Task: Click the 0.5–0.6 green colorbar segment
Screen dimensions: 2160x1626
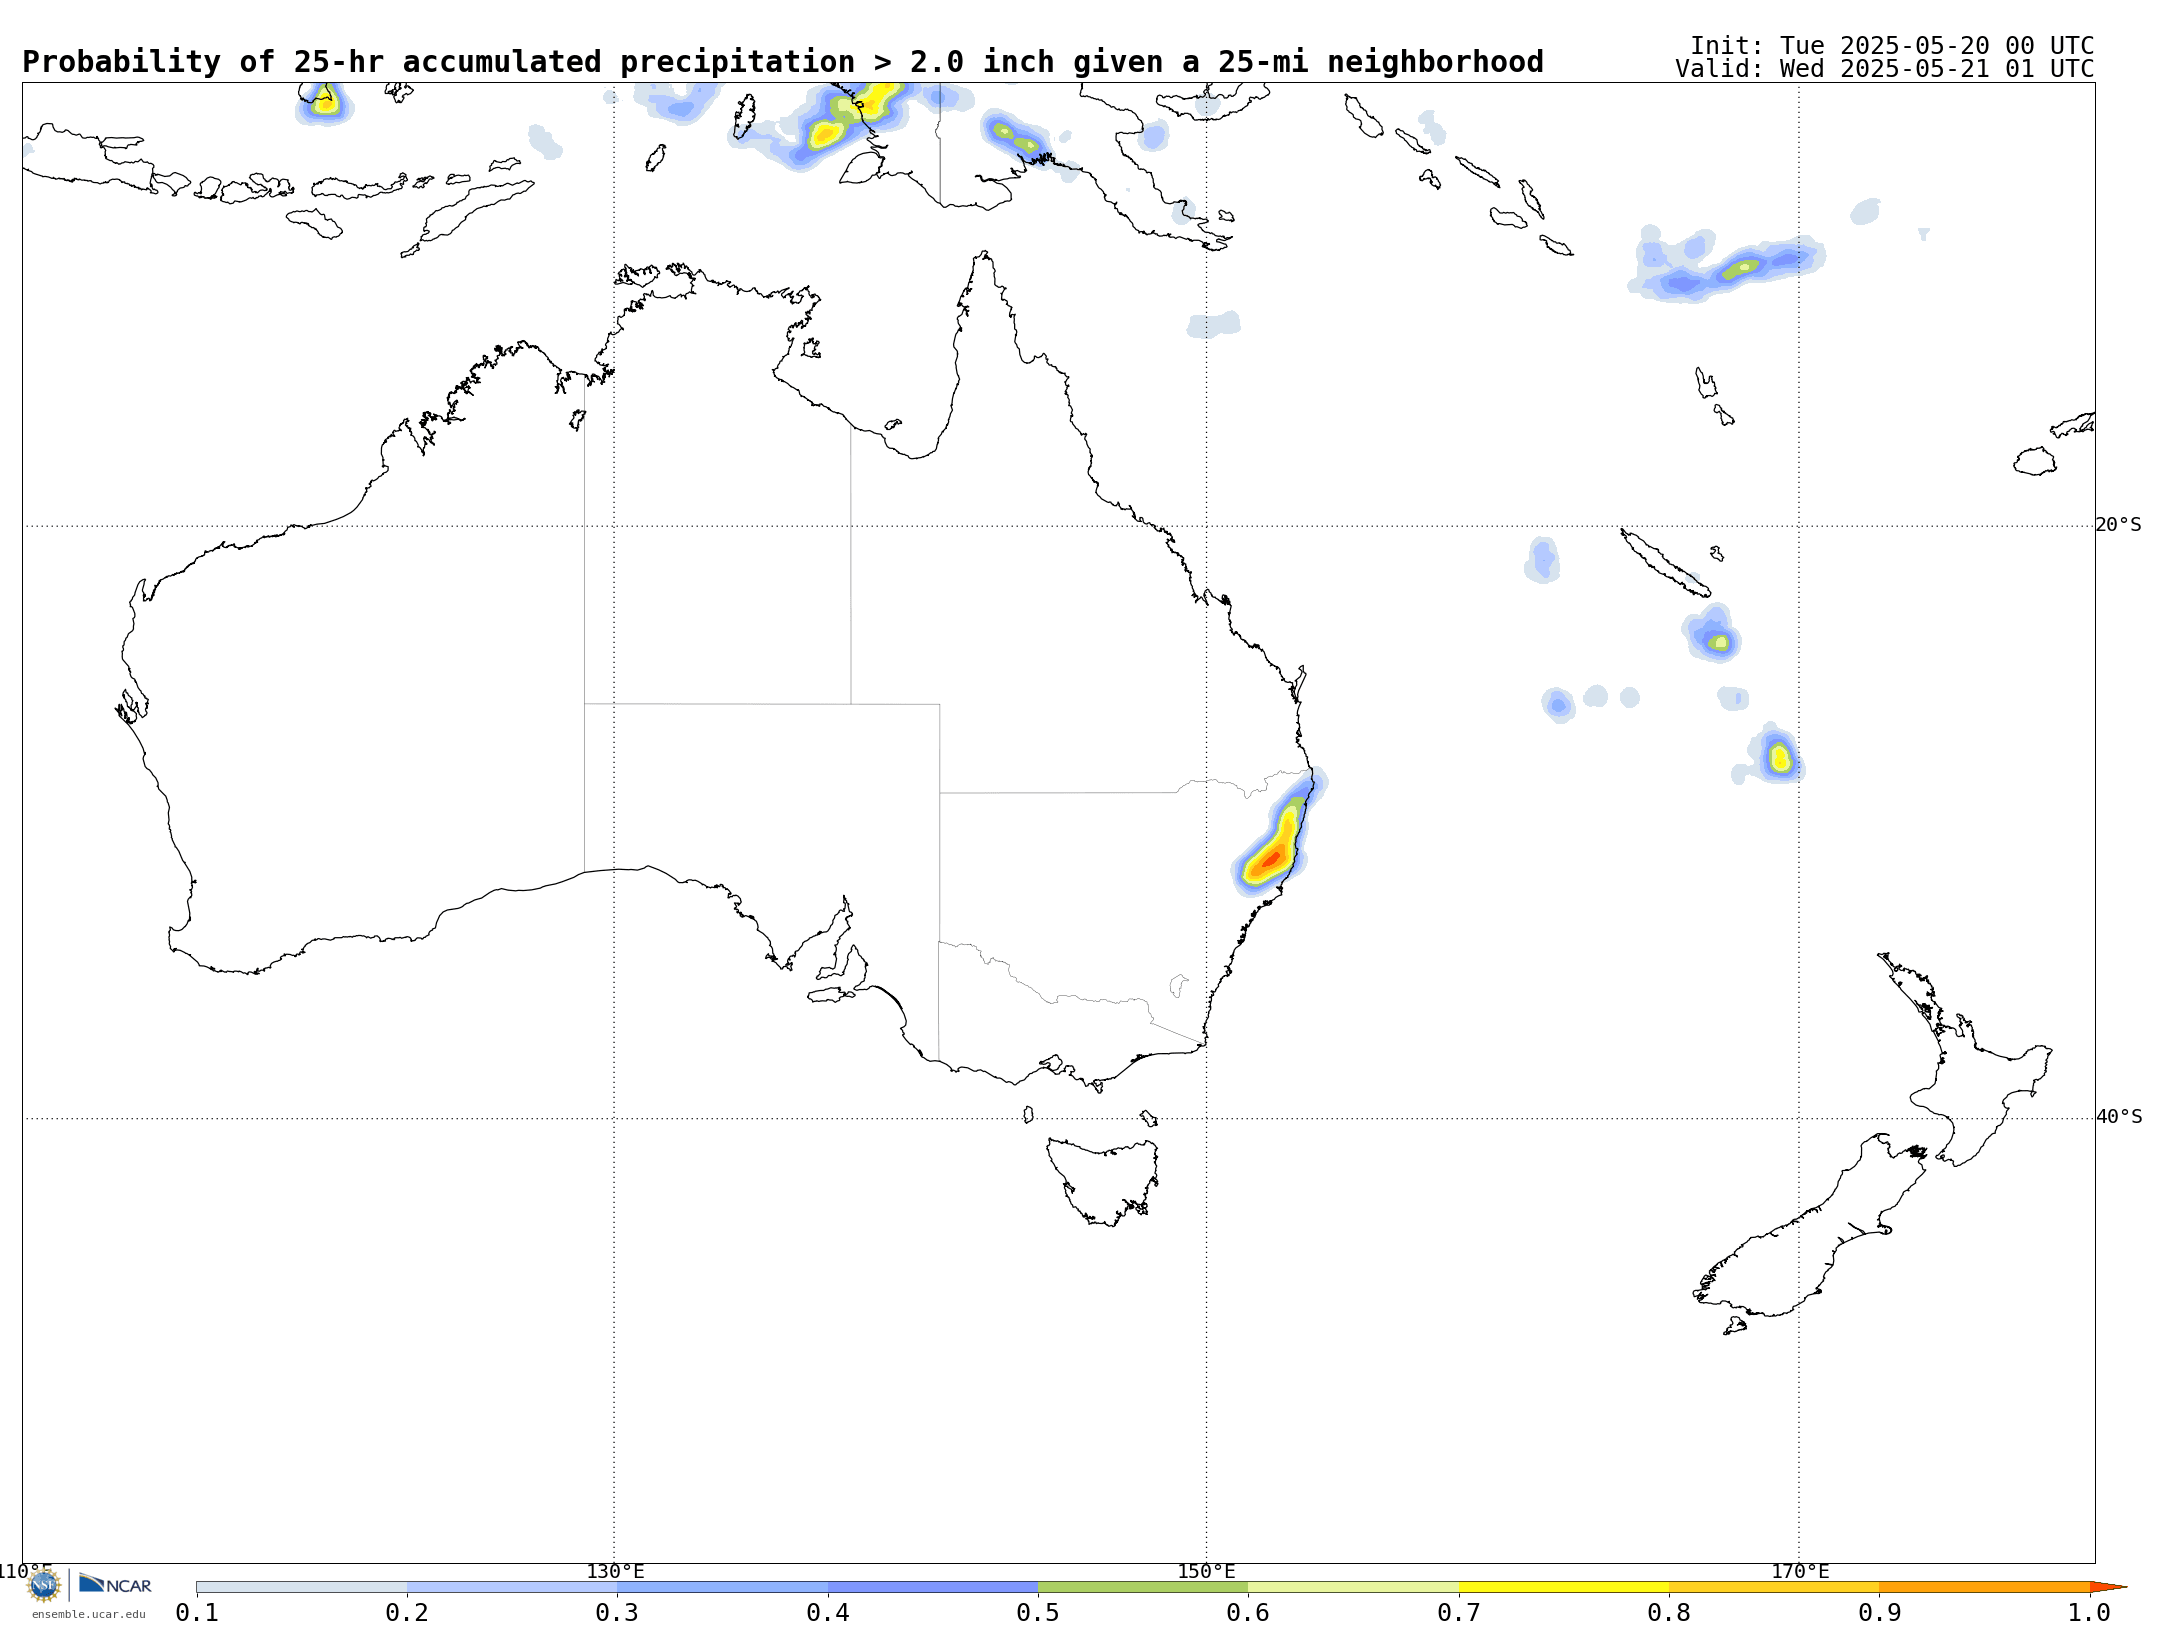Action: [x=1143, y=1587]
